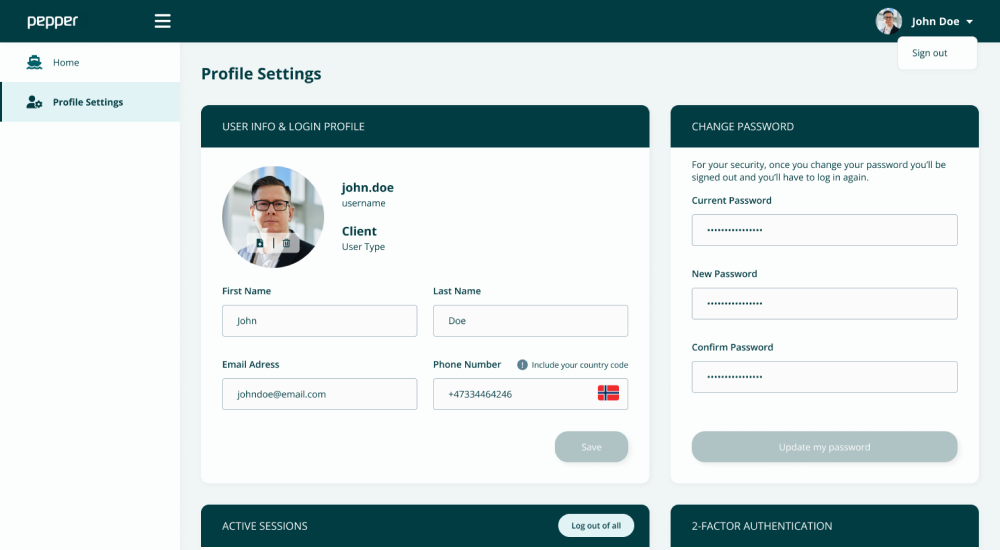This screenshot has width=1000, height=550.
Task: Click the Save button
Action: click(x=591, y=447)
